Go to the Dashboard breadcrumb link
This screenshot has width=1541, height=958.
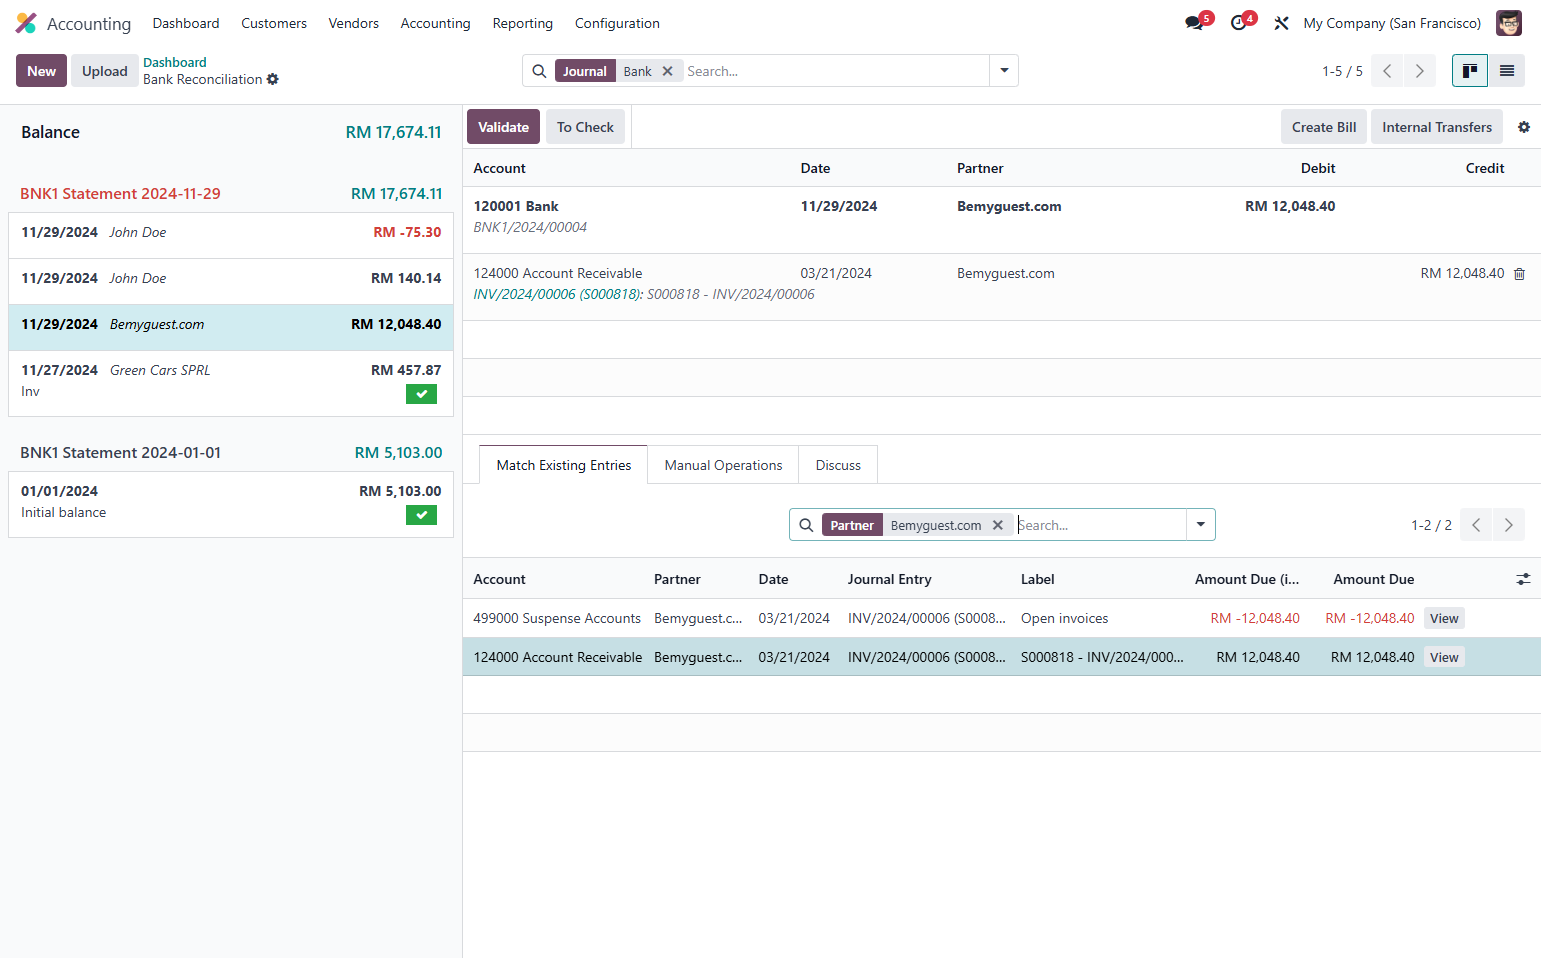175,62
